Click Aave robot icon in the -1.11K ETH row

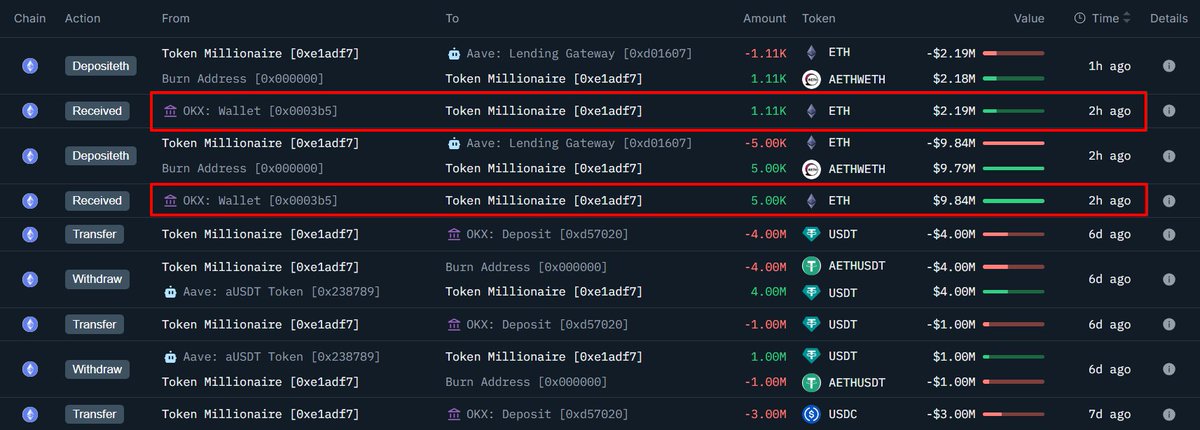click(x=454, y=53)
